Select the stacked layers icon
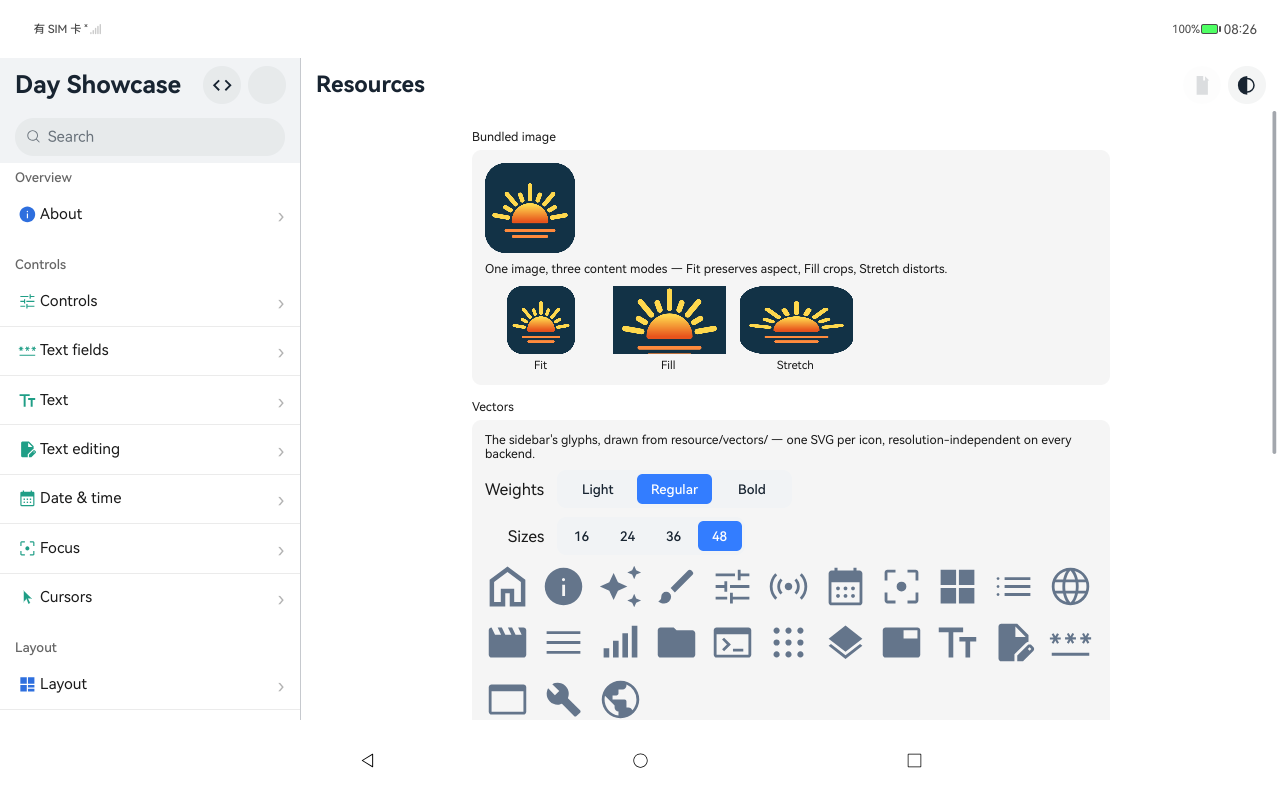 pyautogui.click(x=845, y=643)
